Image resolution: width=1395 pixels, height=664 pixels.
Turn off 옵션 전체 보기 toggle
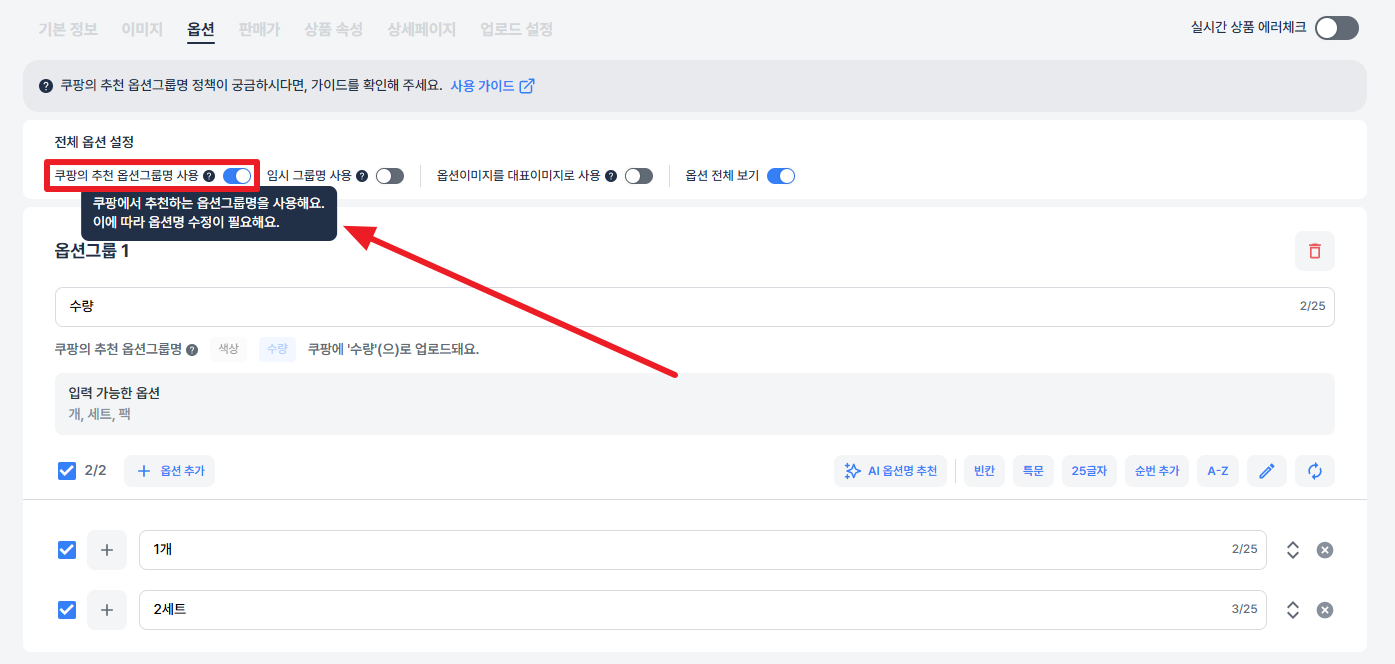coord(781,176)
